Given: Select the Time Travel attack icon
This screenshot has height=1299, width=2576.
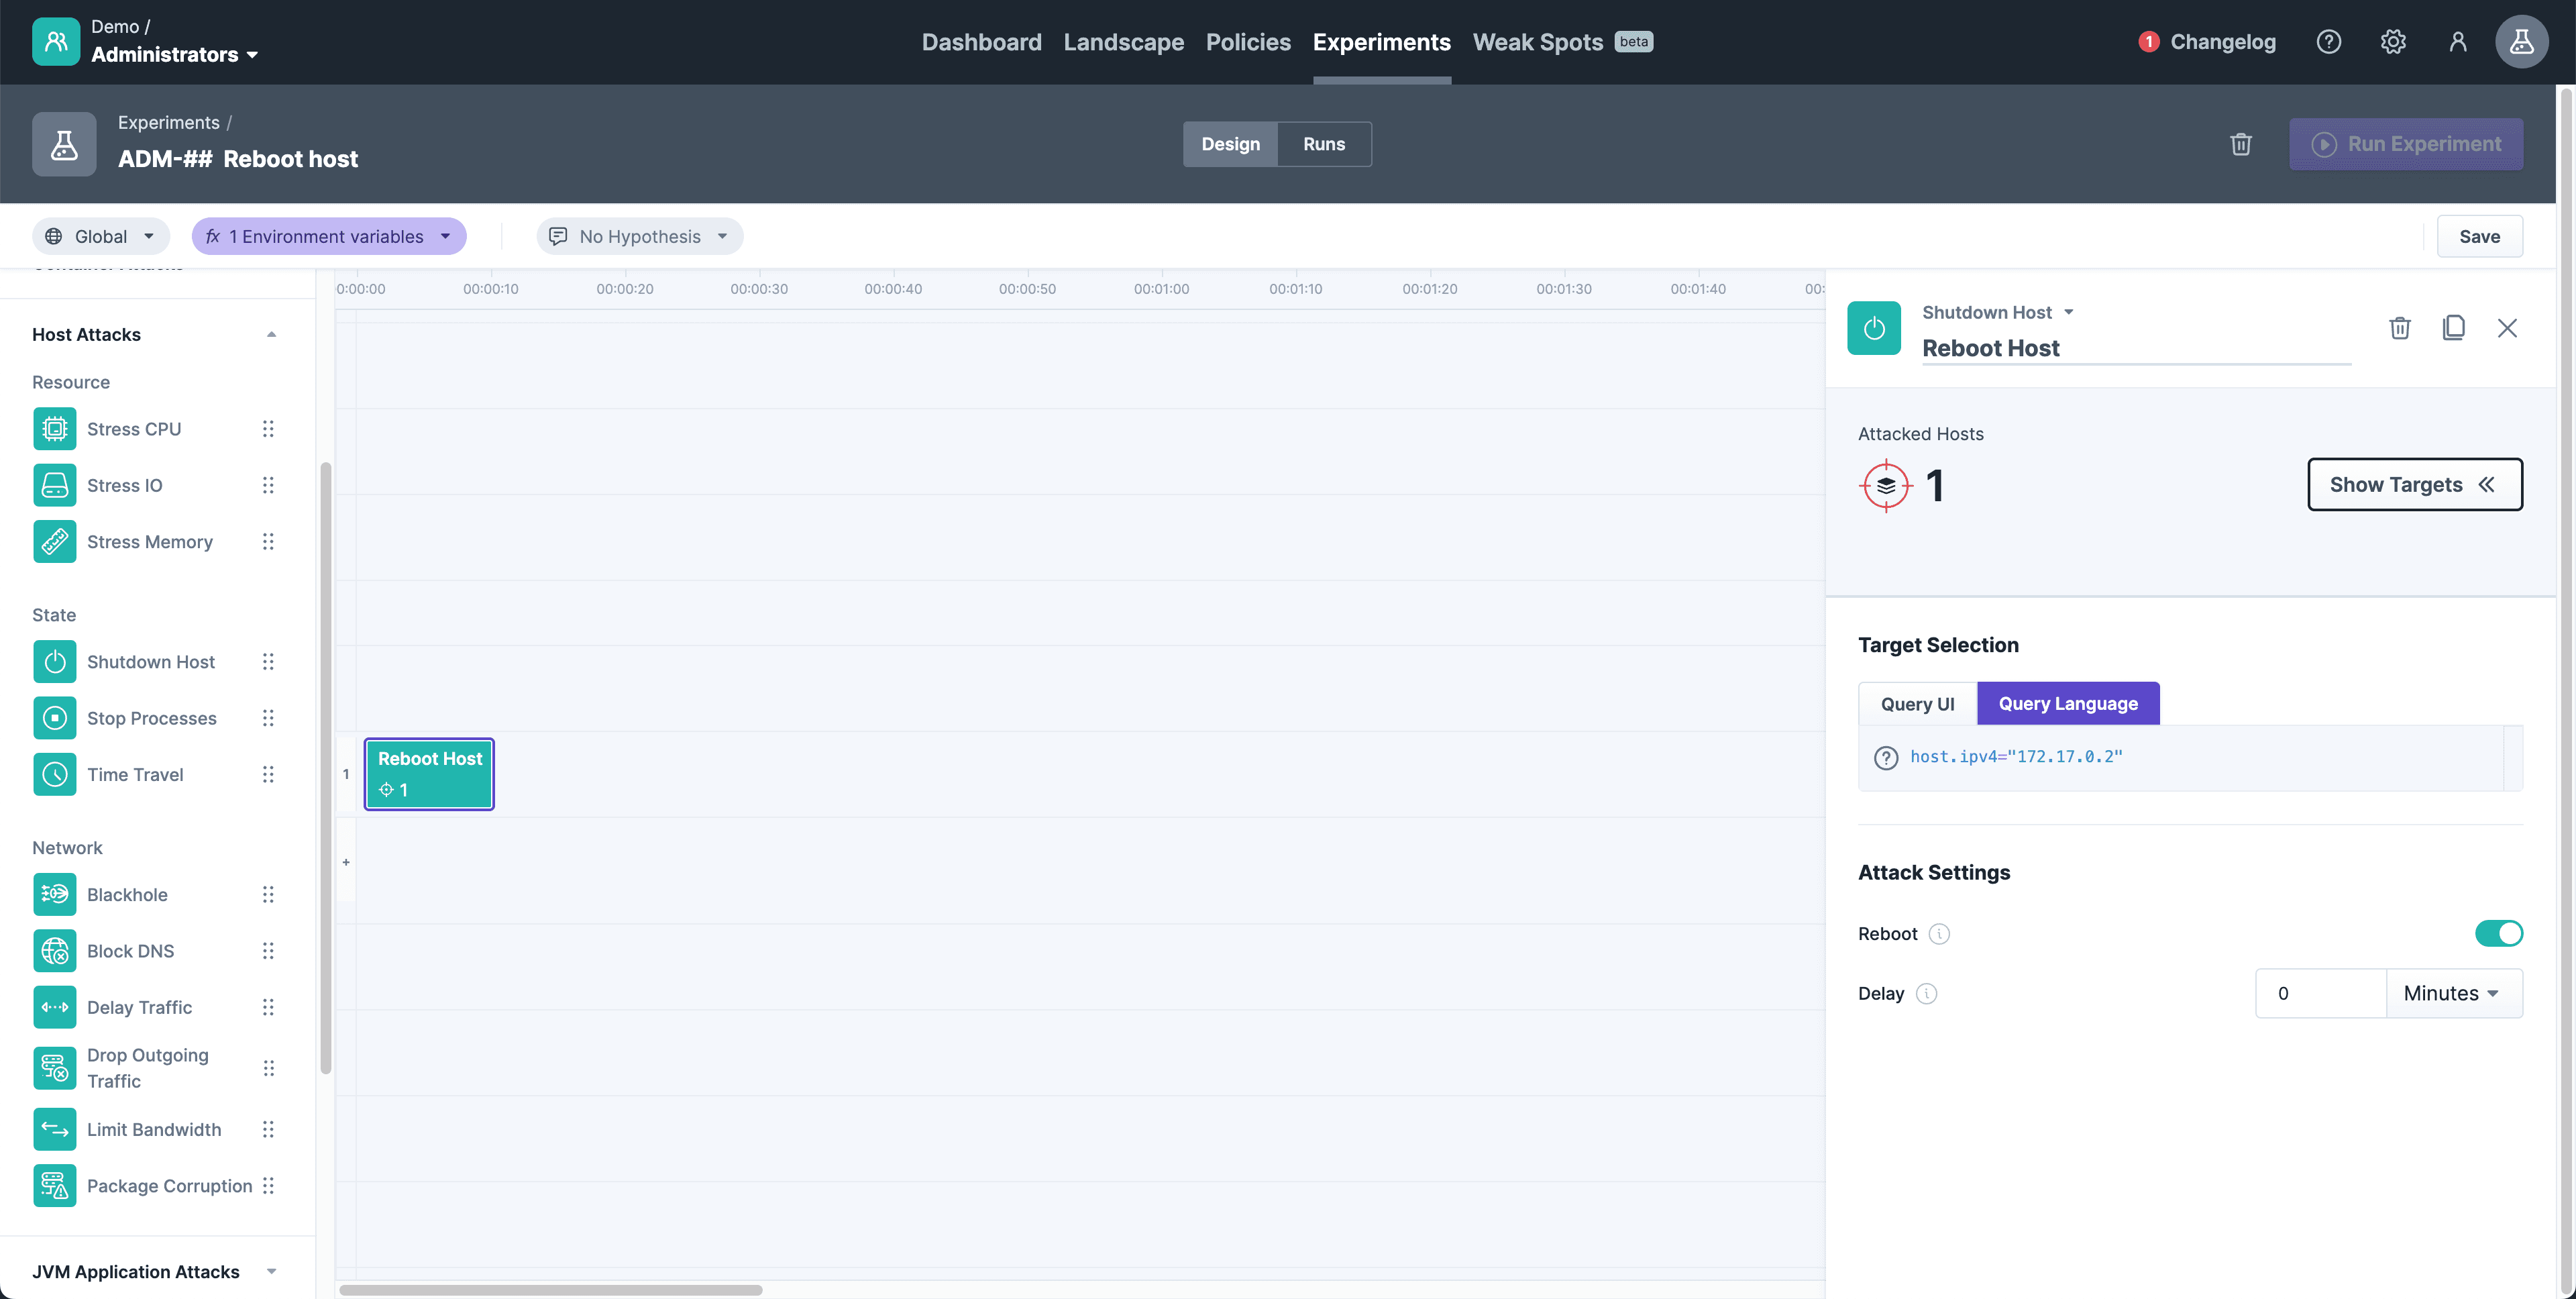Looking at the screenshot, I should [x=54, y=774].
